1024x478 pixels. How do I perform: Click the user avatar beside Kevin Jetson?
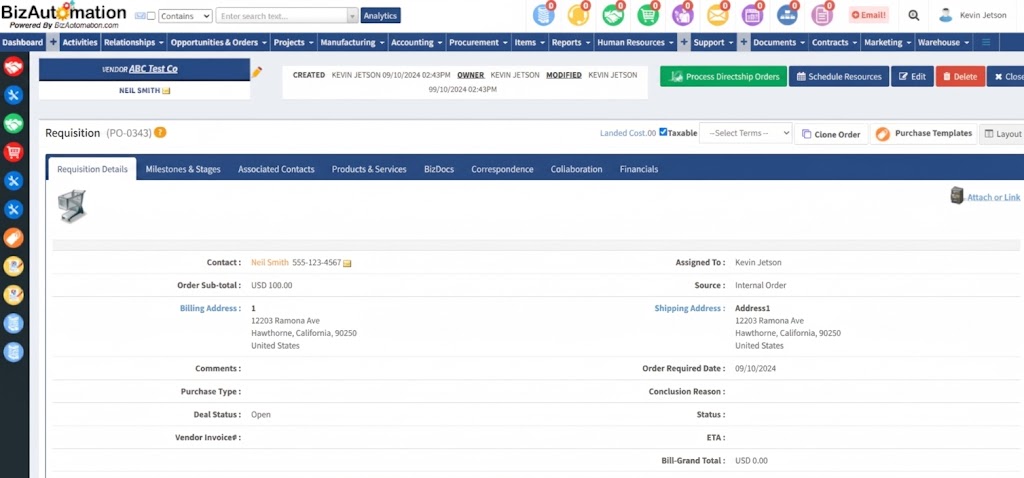946,15
